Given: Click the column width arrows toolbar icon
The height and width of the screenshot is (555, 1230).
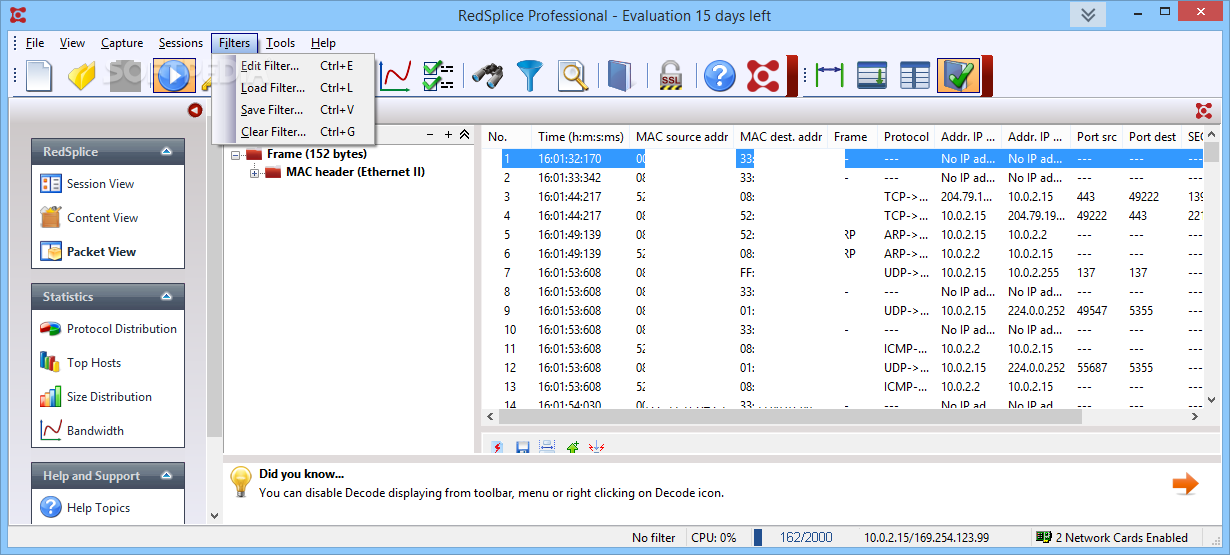Looking at the screenshot, I should click(x=830, y=76).
